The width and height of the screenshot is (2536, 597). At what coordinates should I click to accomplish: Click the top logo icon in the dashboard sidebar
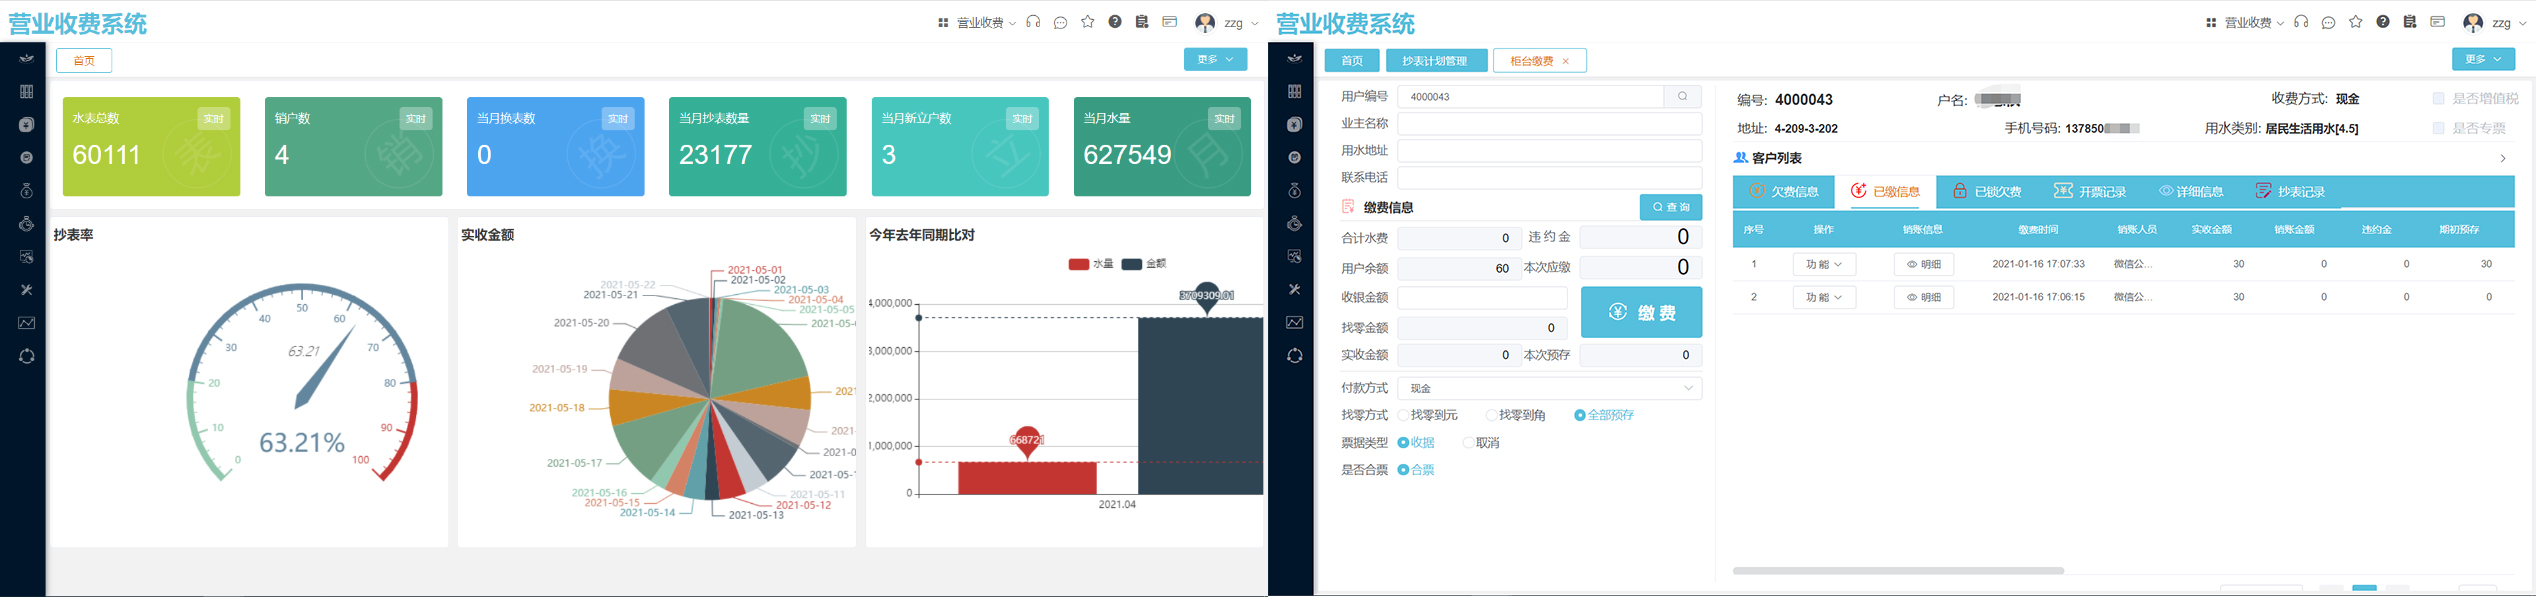[27, 58]
